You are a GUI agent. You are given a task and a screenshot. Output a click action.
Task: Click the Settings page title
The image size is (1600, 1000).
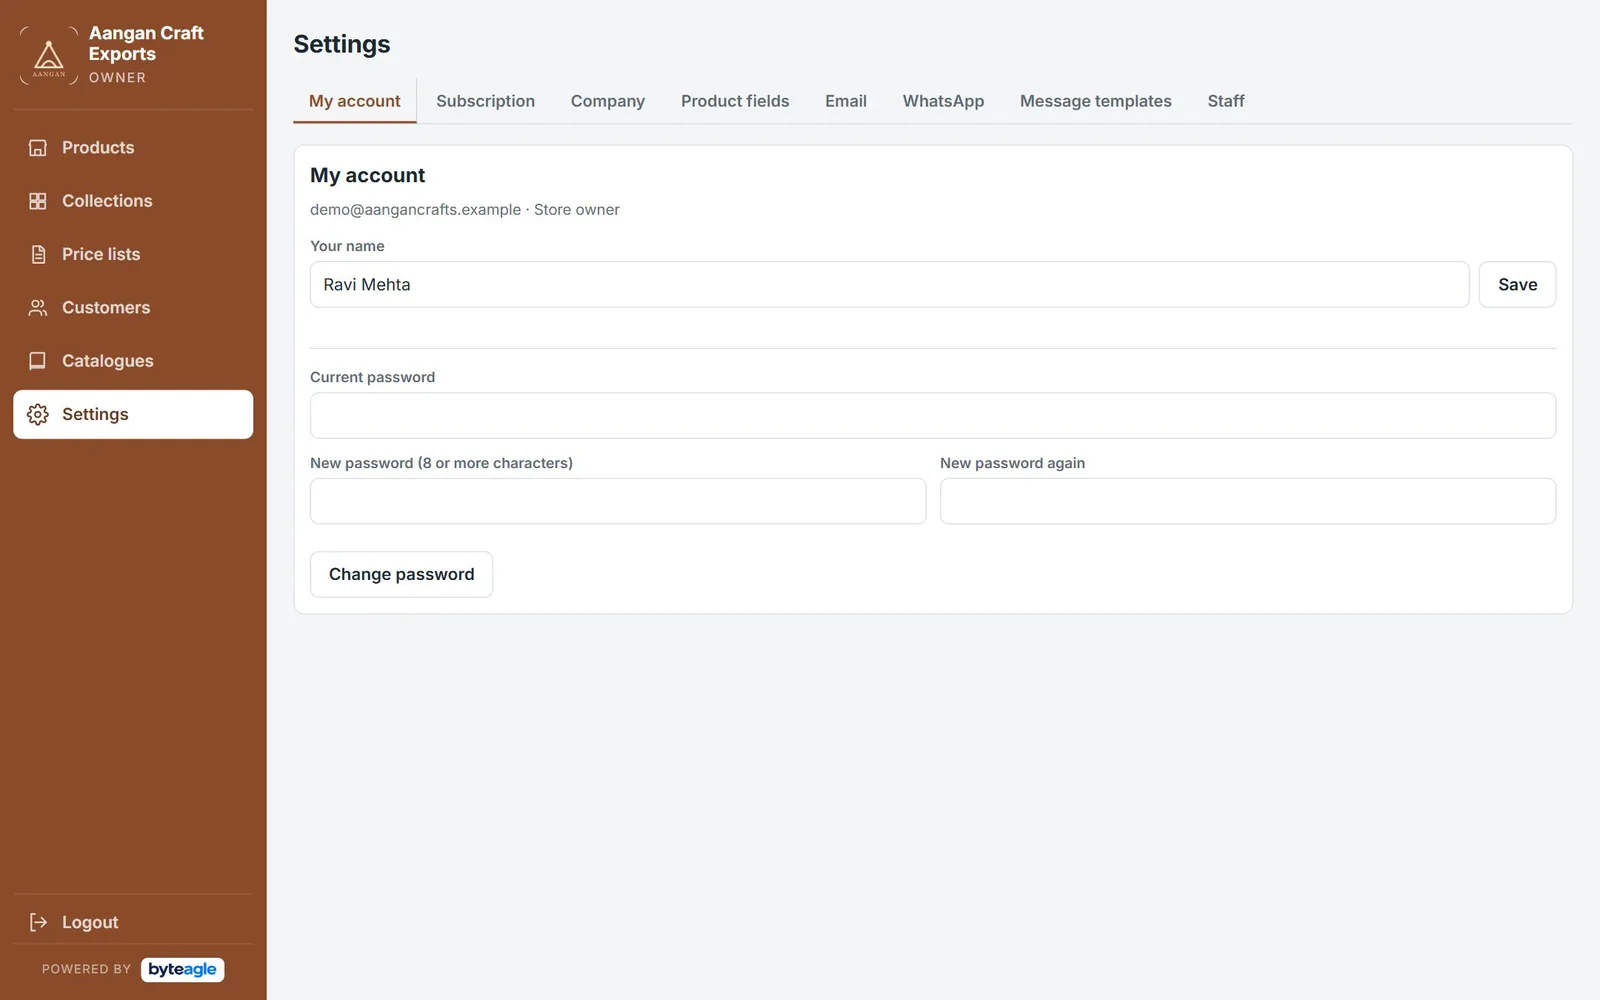(x=342, y=45)
